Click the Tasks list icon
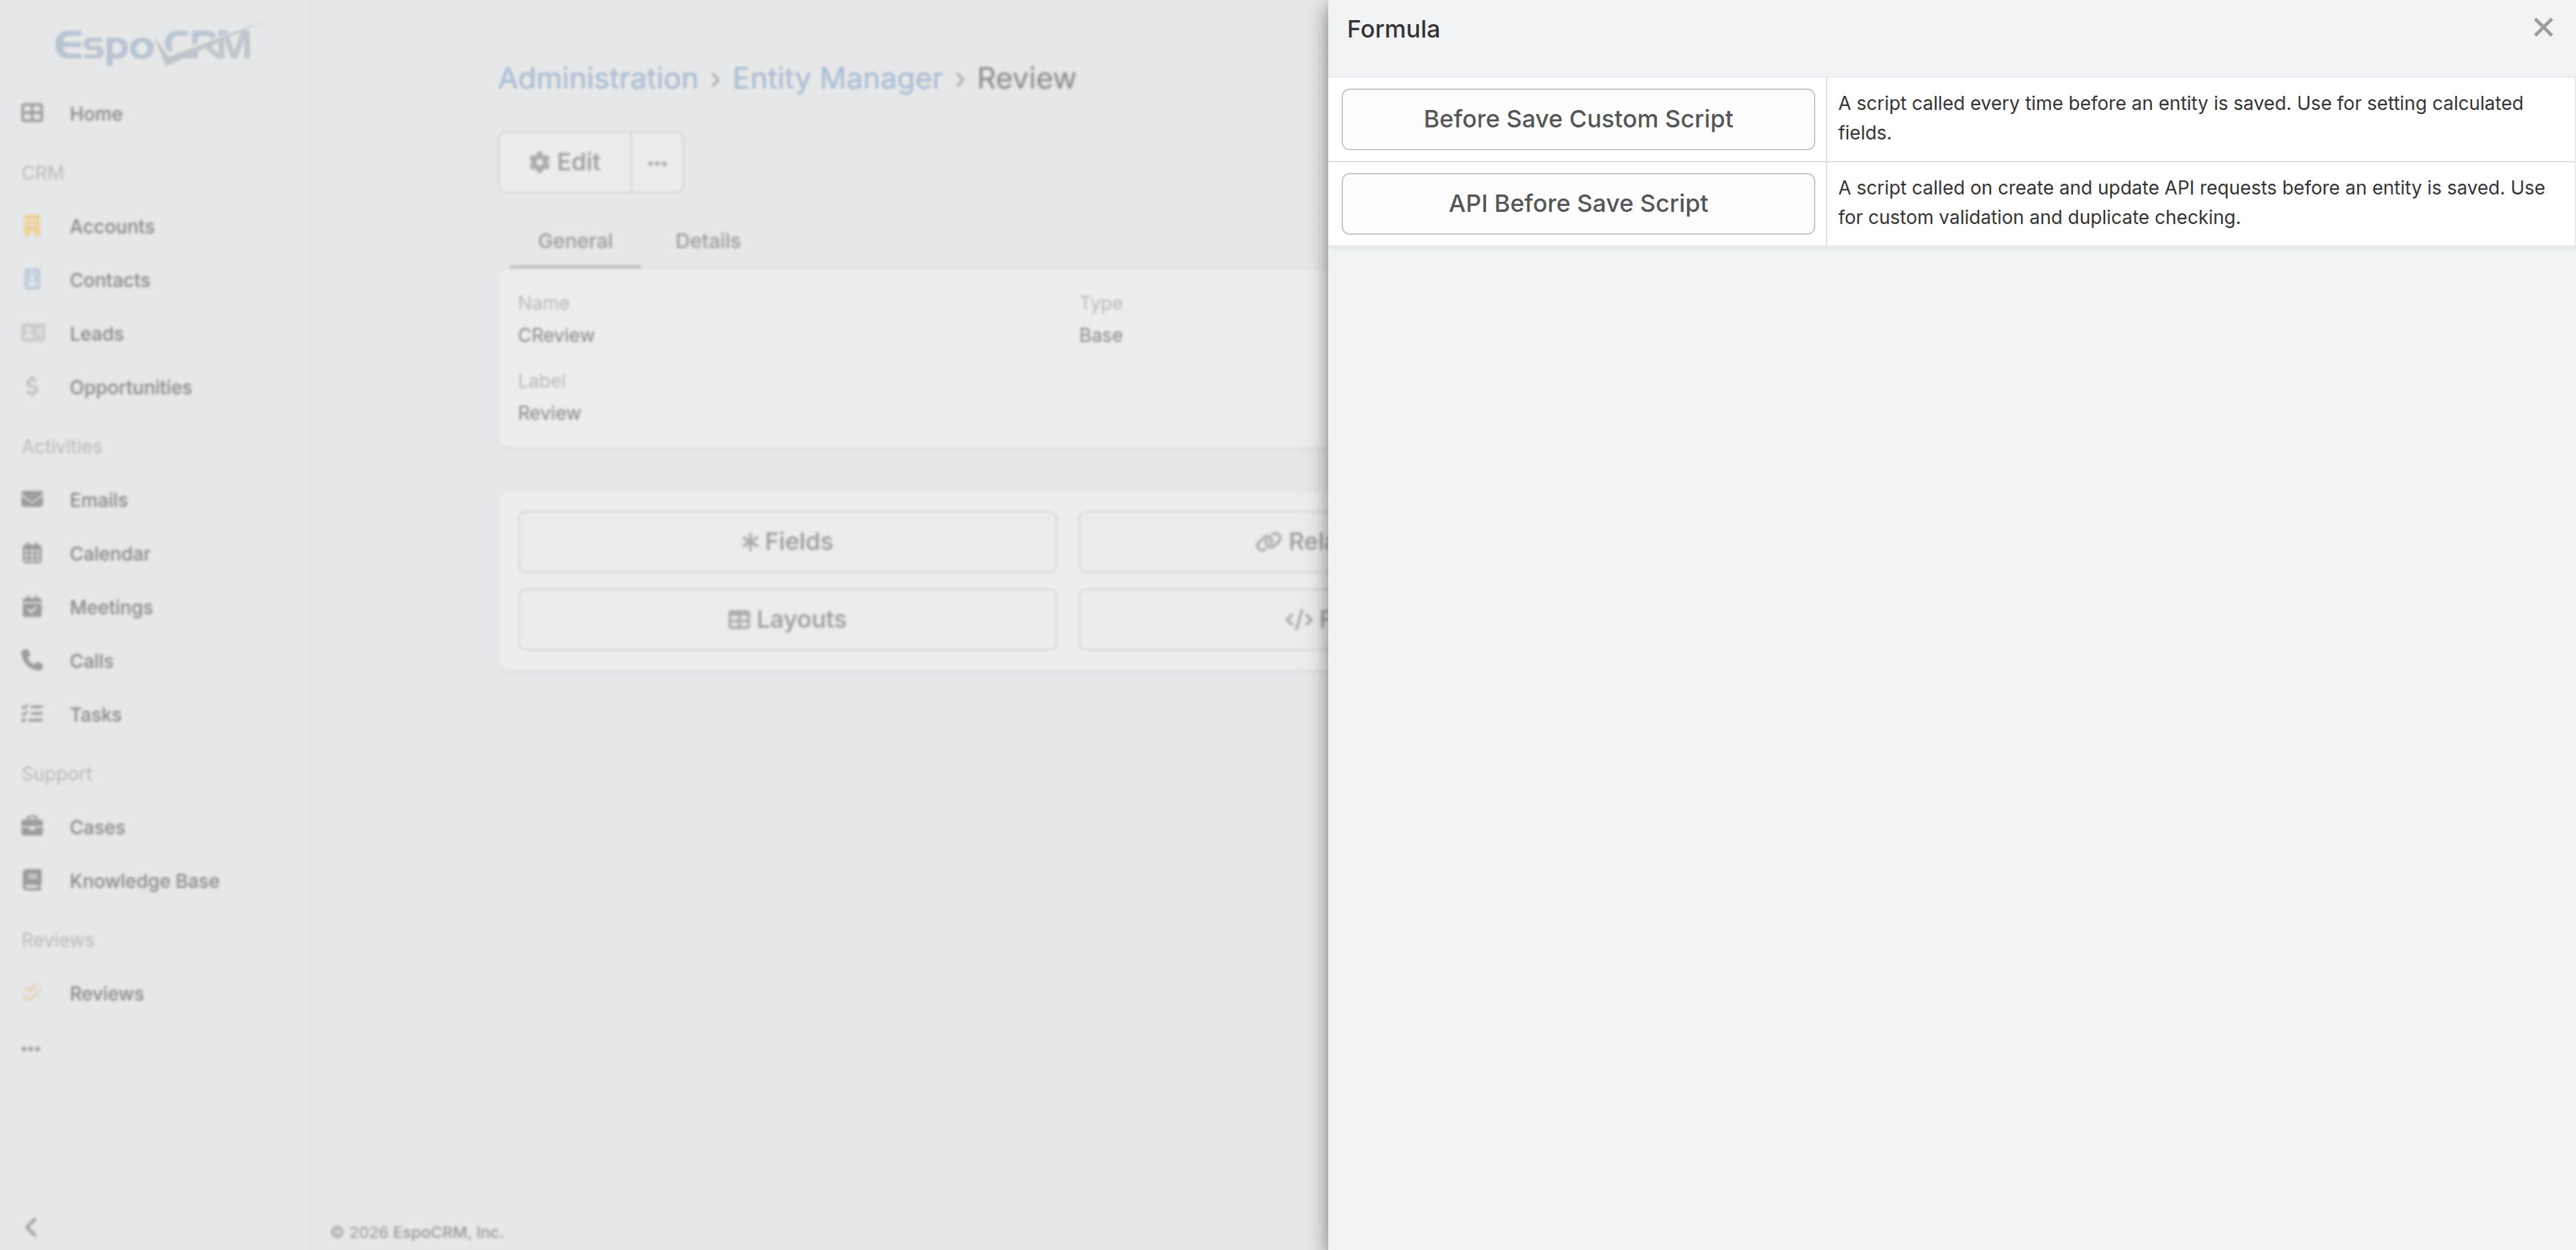This screenshot has width=2576, height=1250. click(32, 714)
